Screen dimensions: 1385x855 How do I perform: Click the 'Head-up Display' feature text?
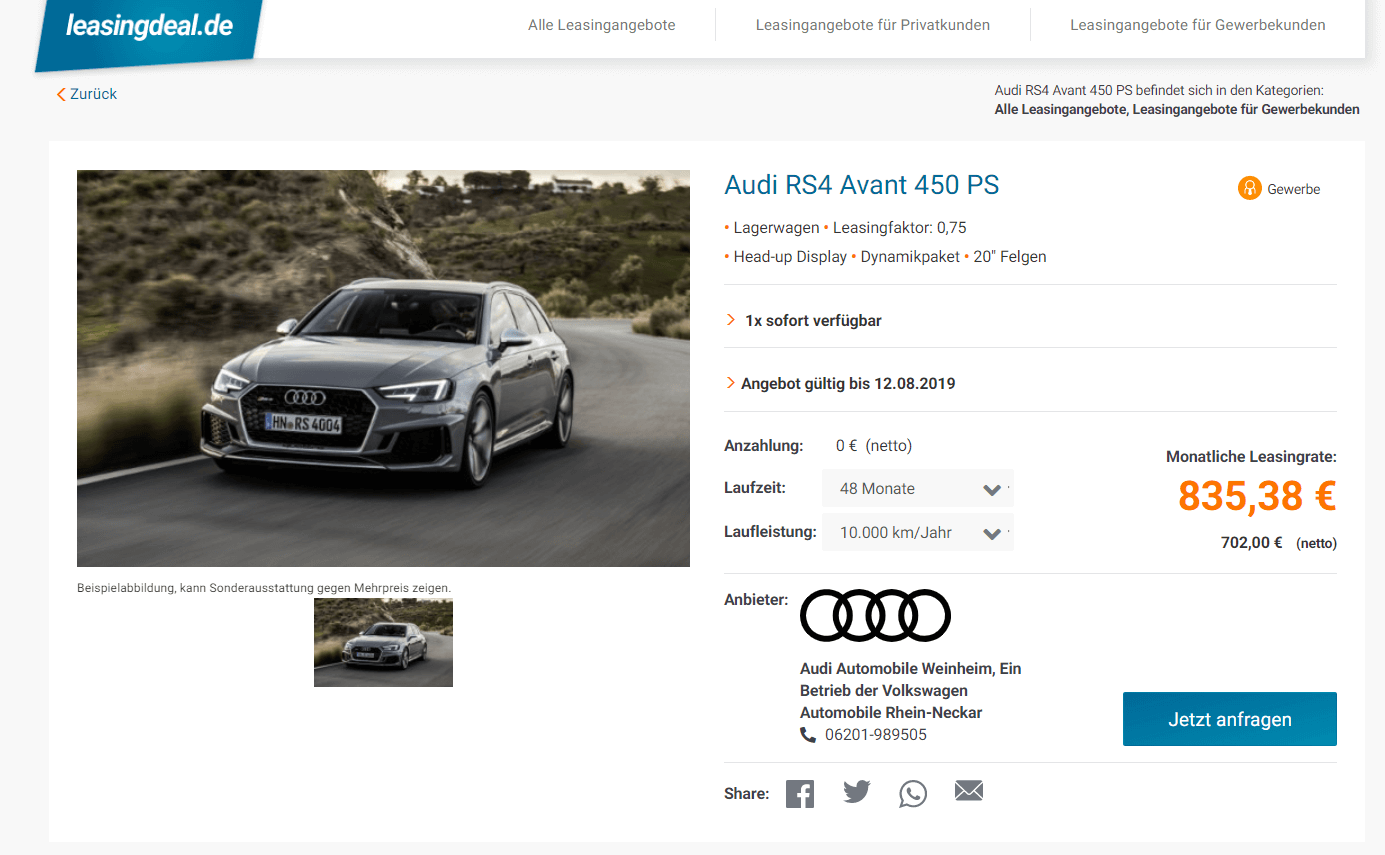(x=790, y=257)
